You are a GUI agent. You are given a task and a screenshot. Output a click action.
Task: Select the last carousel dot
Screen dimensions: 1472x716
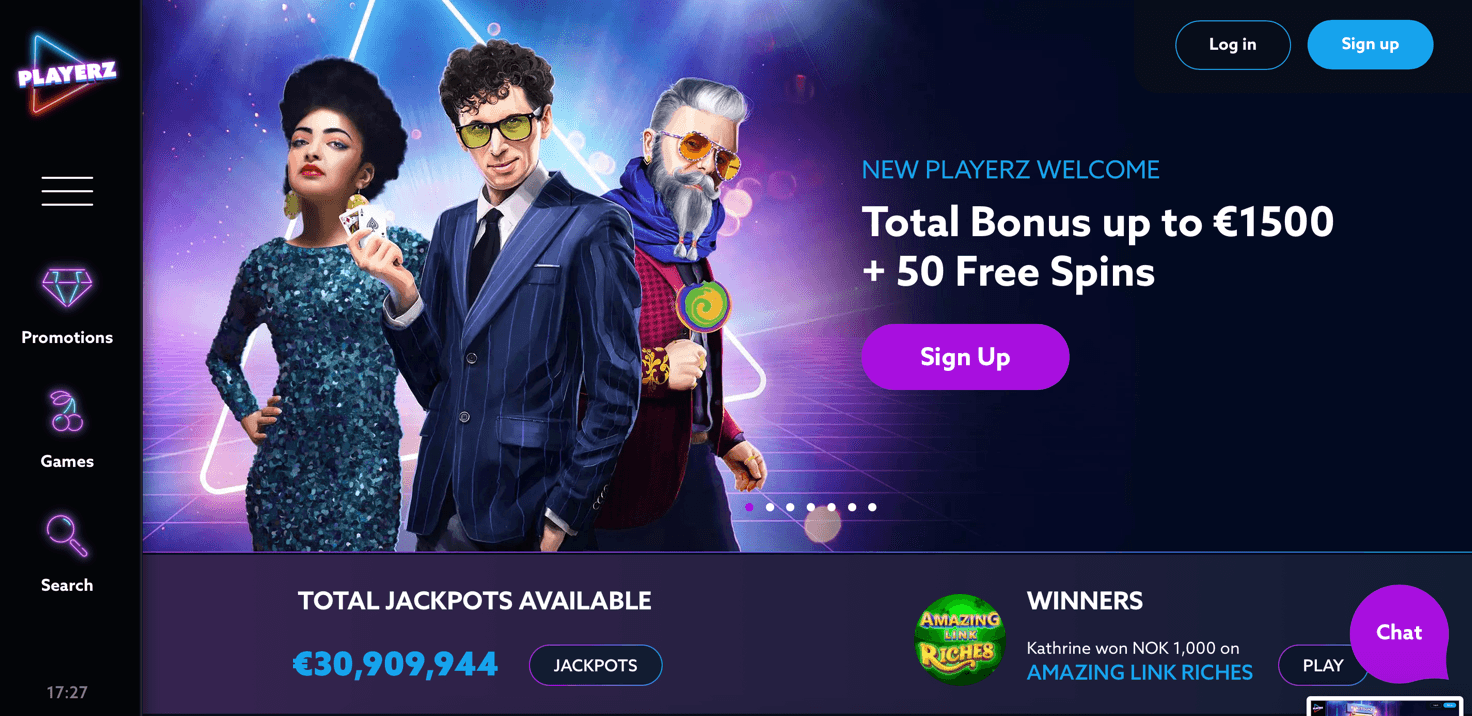click(x=872, y=507)
